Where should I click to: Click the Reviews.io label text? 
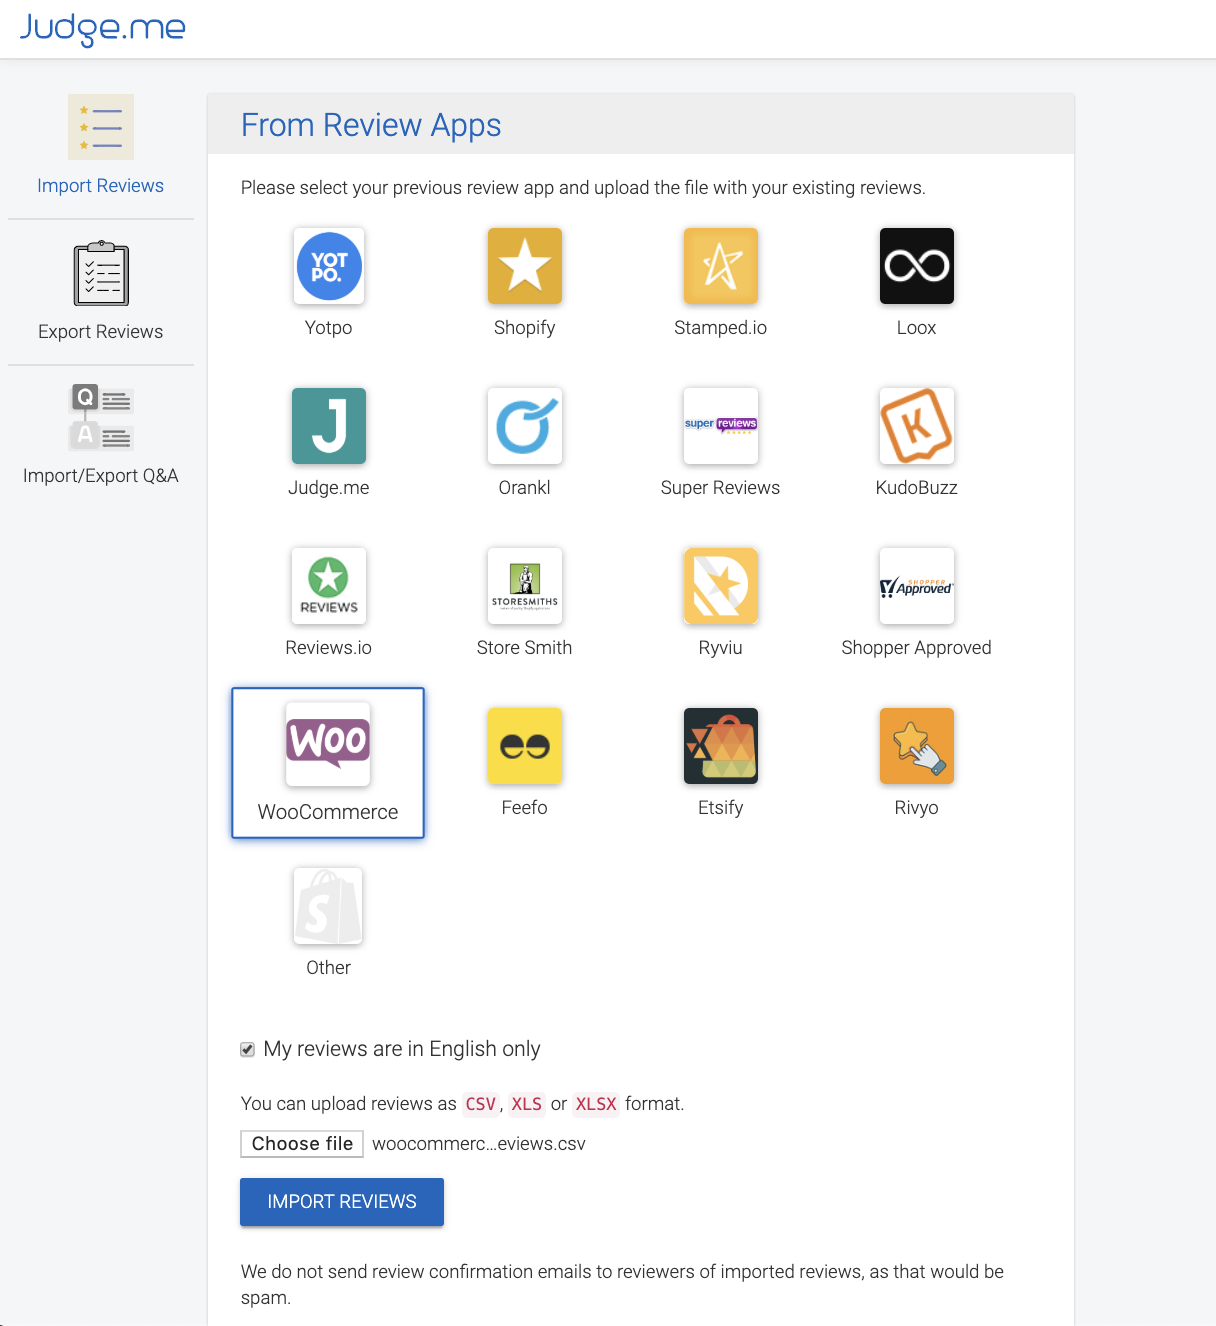[x=329, y=648]
